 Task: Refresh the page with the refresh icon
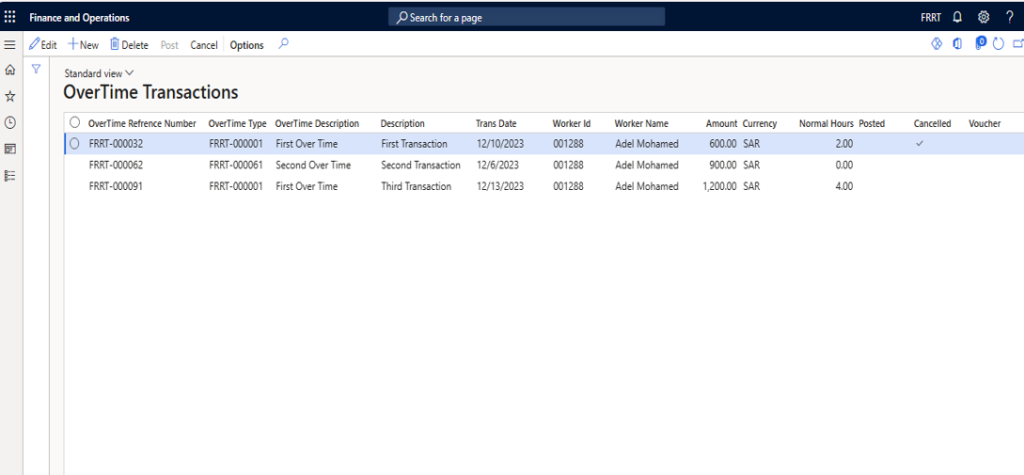point(998,44)
